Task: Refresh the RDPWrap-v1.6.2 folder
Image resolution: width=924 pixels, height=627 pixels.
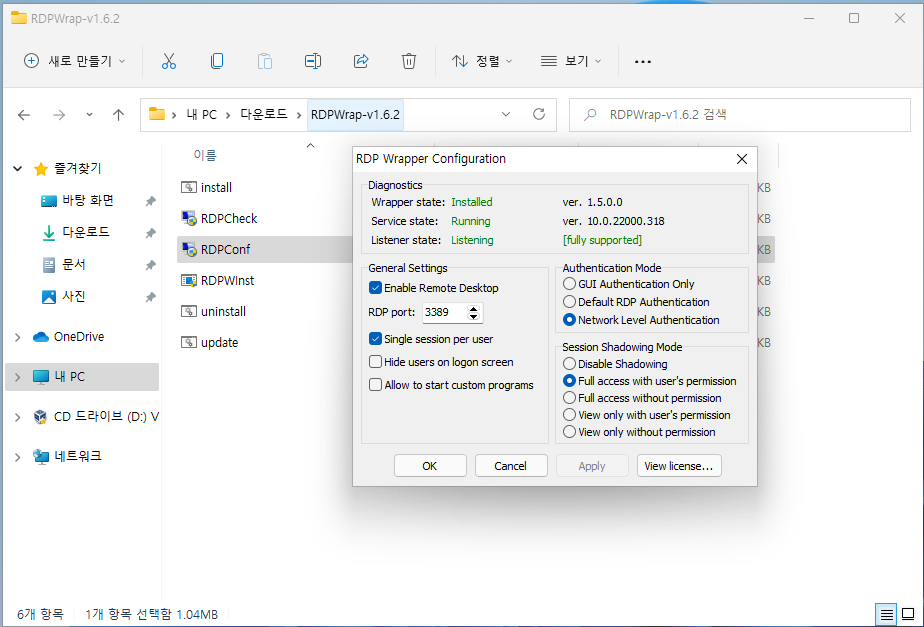Action: (x=539, y=114)
